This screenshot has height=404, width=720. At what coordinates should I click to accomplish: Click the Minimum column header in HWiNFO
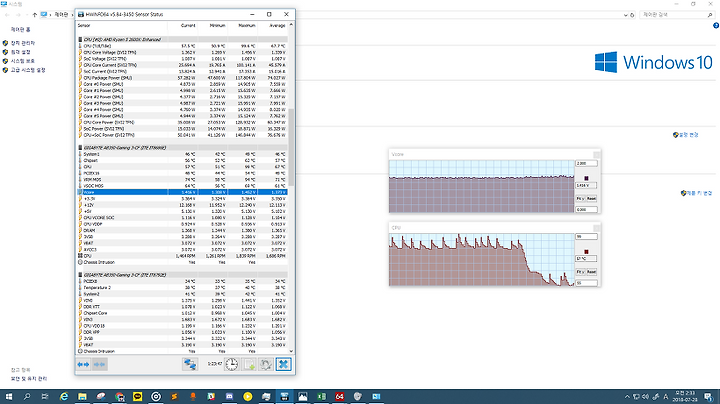(x=212, y=26)
